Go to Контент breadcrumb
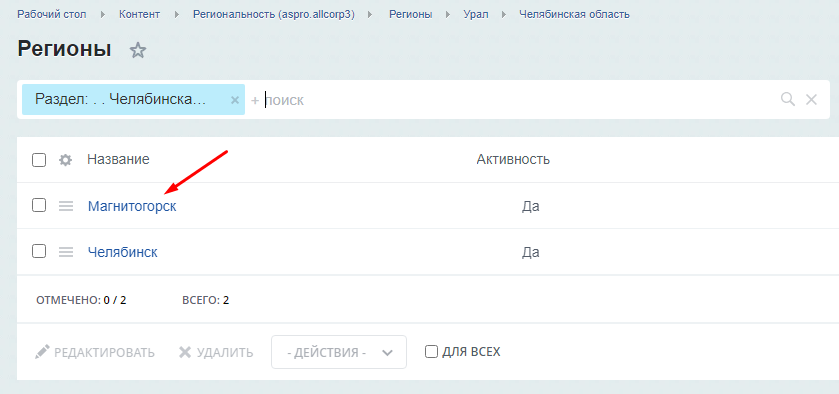The width and height of the screenshot is (839, 394). click(139, 14)
